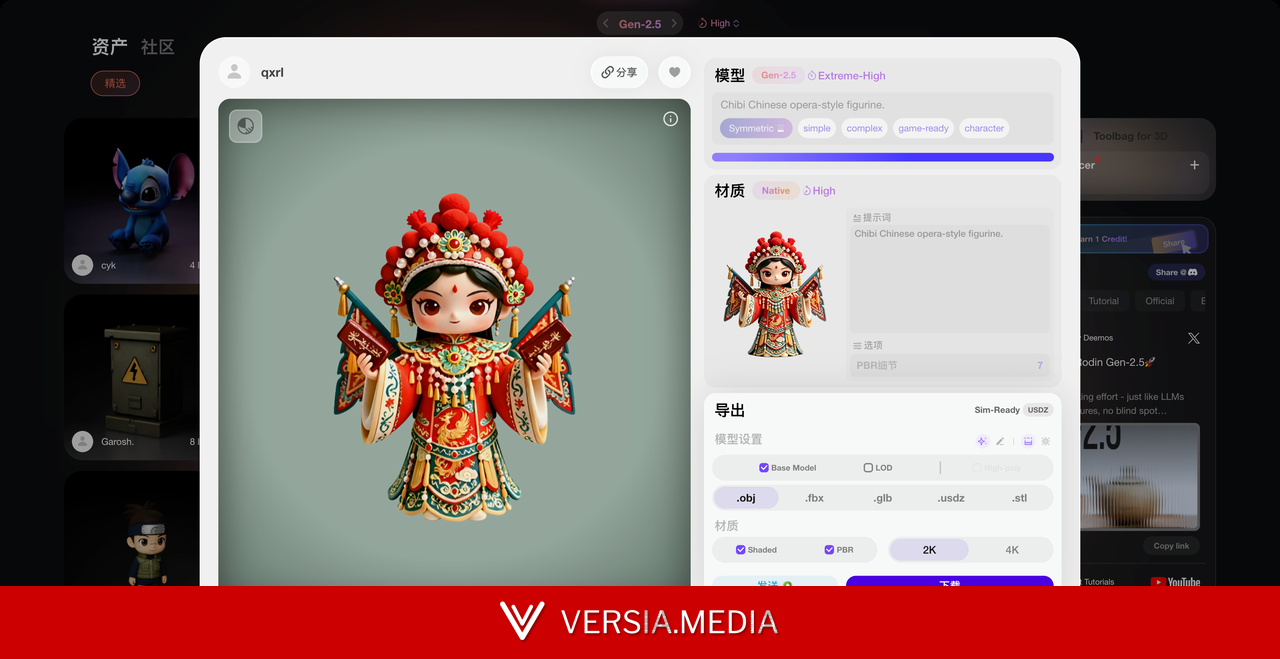This screenshot has height=659, width=1280.
Task: Click the sparkle AI icon in model settings
Action: coord(982,441)
